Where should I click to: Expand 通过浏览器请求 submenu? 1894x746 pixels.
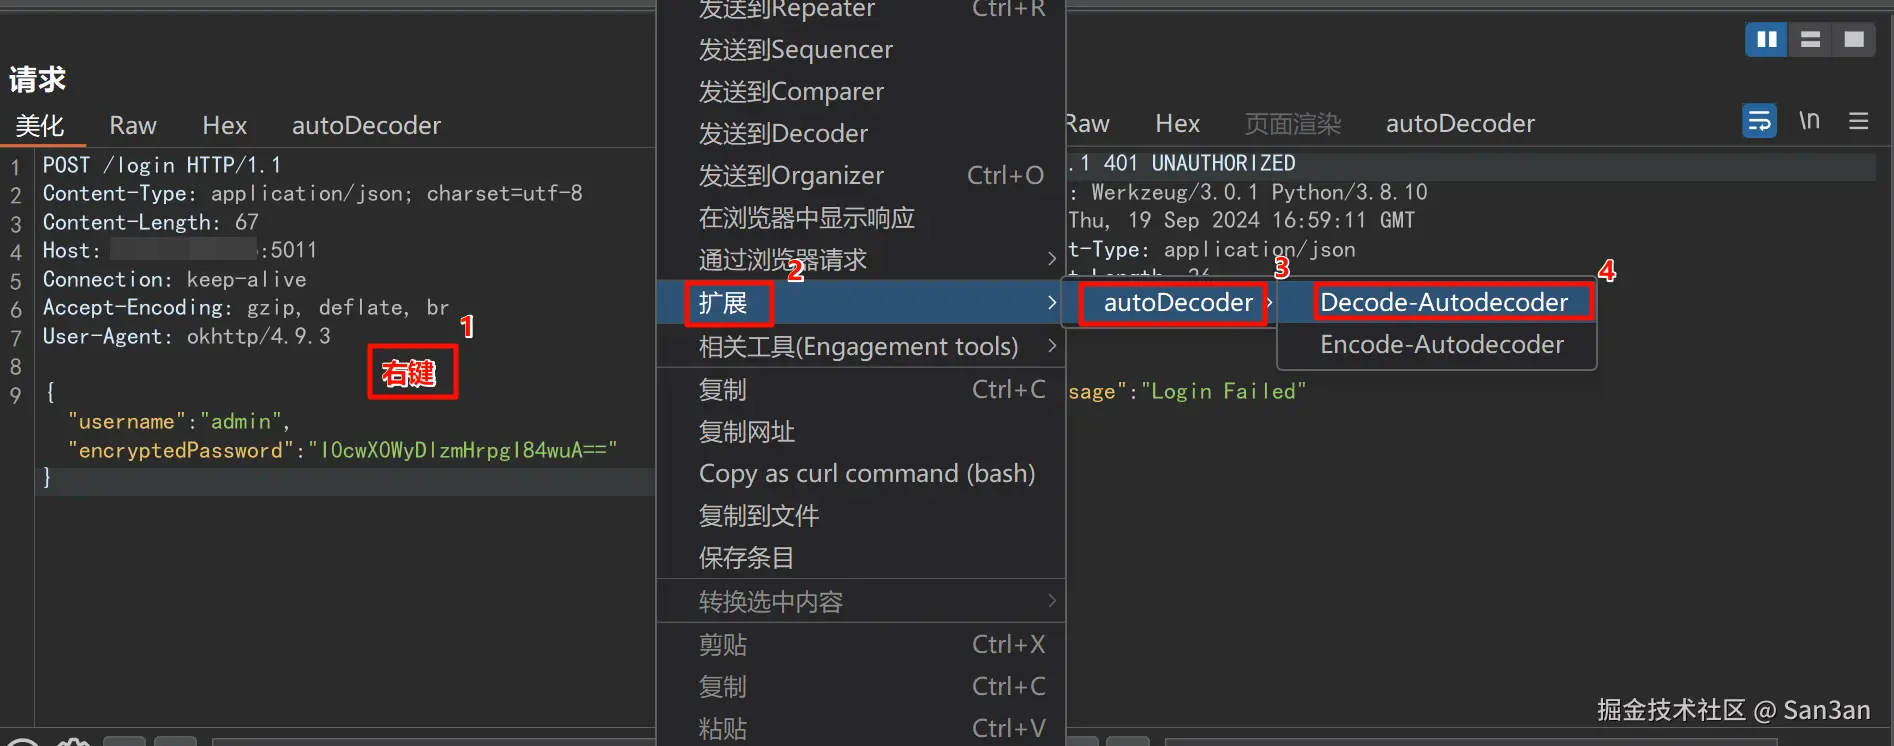[1051, 259]
